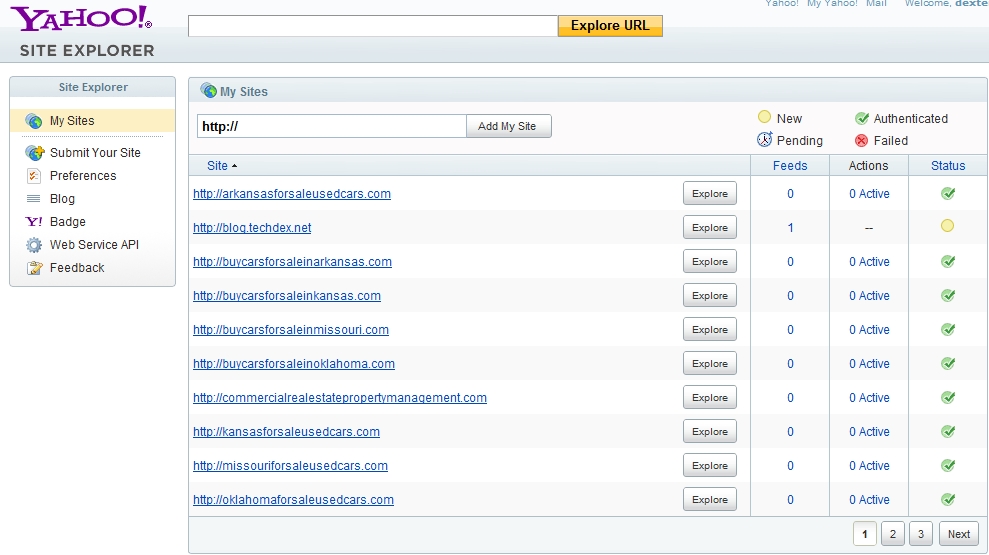Image resolution: width=989 pixels, height=555 pixels.
Task: Open Preferences from the sidebar
Action: pyautogui.click(x=83, y=176)
